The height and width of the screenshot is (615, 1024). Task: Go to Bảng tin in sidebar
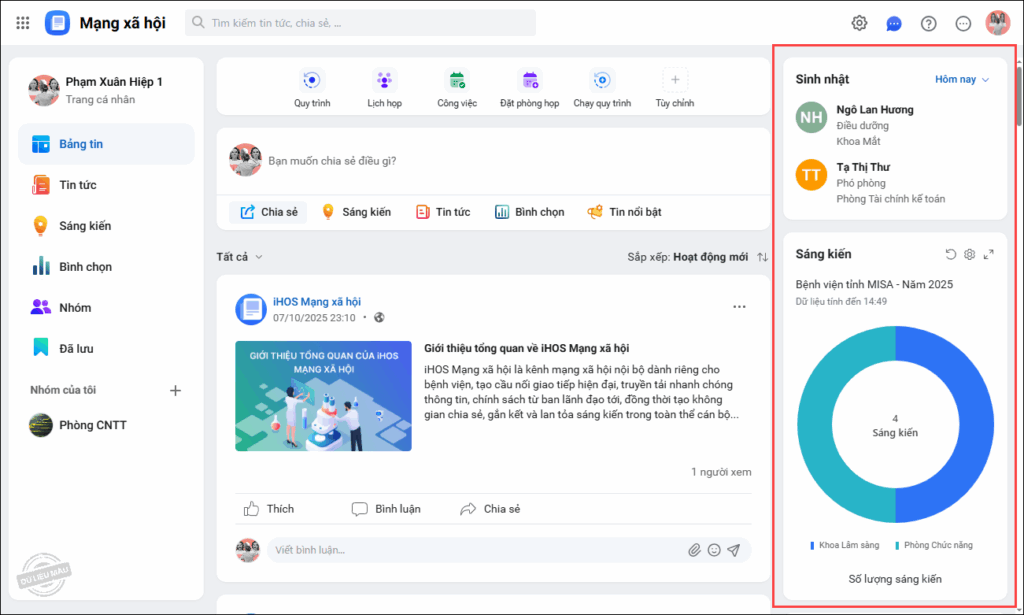coord(106,144)
